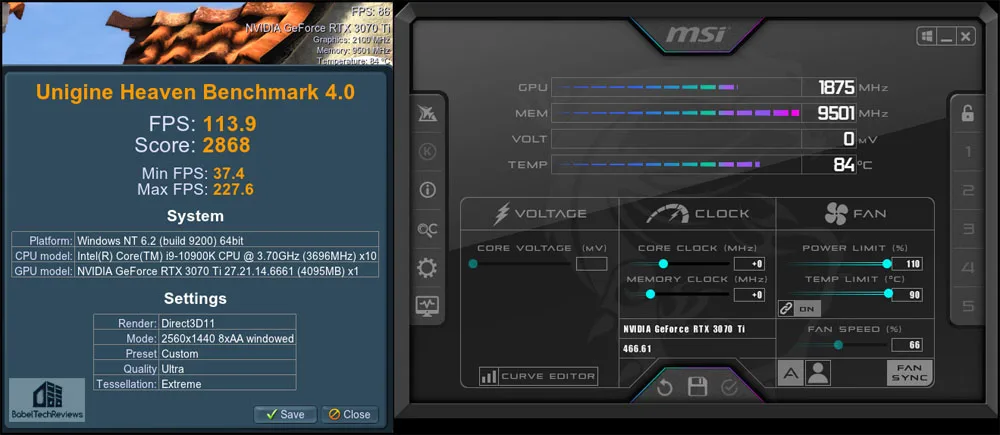Select the user-defined fan mode icon
This screenshot has width=1000, height=435.
[818, 372]
